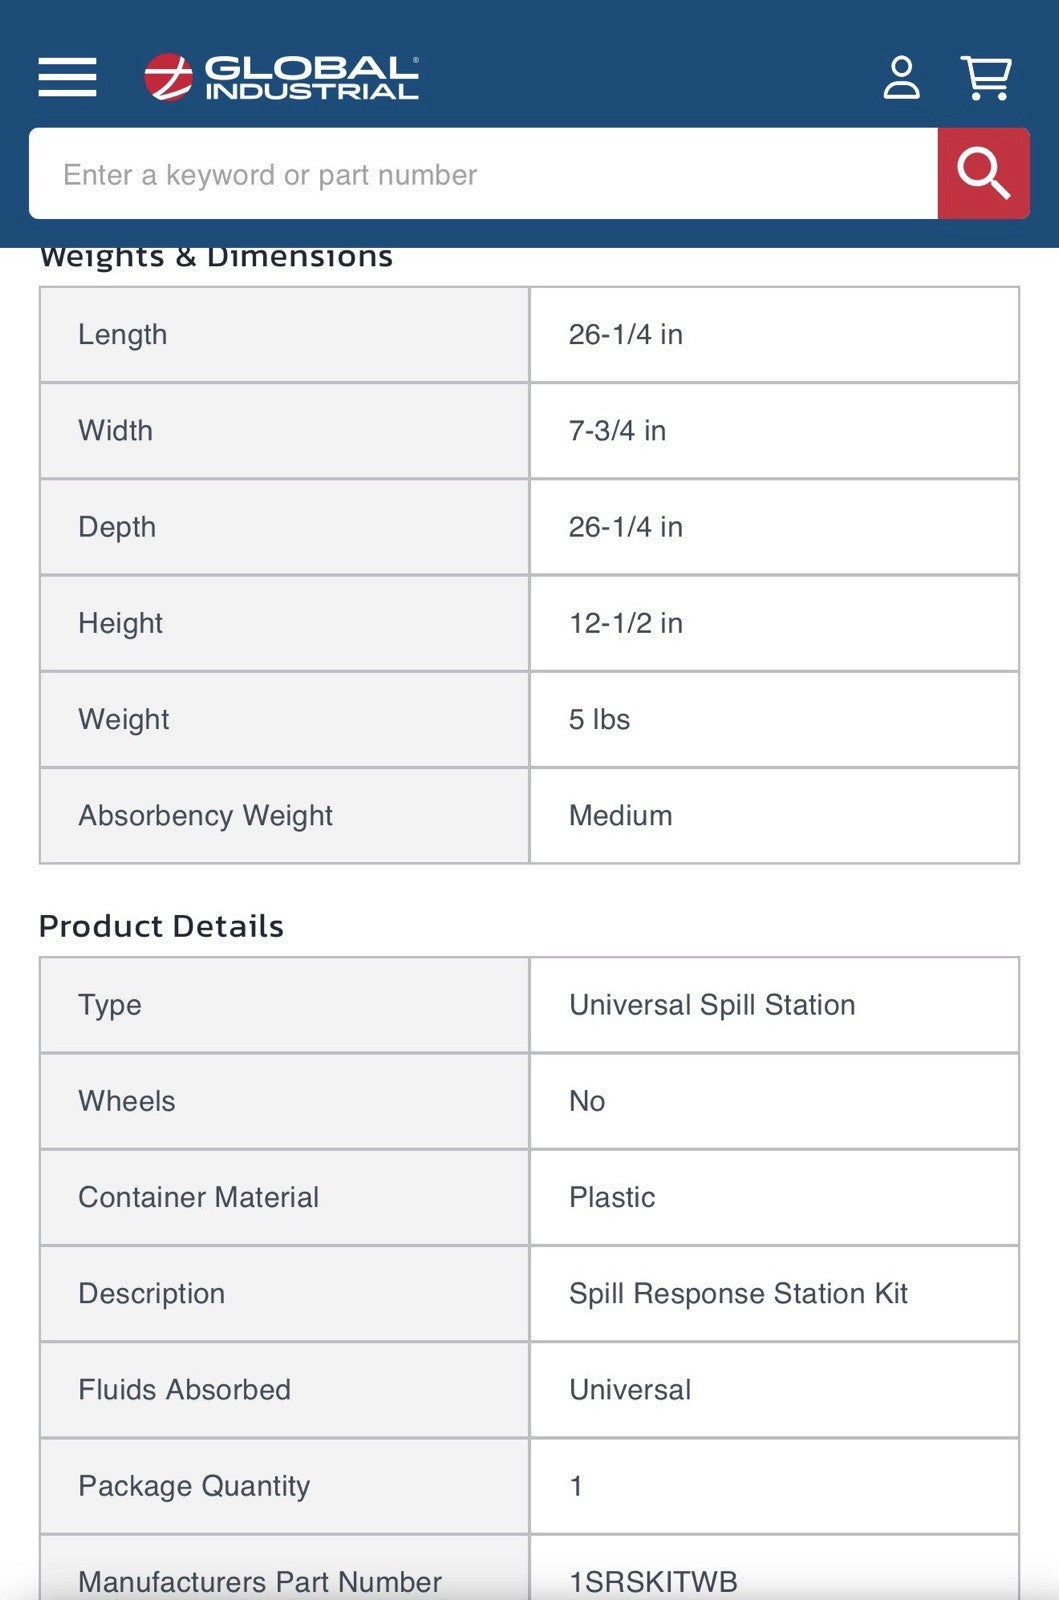This screenshot has height=1600, width=1059.
Task: Click the Wheels No value
Action: pos(587,1101)
